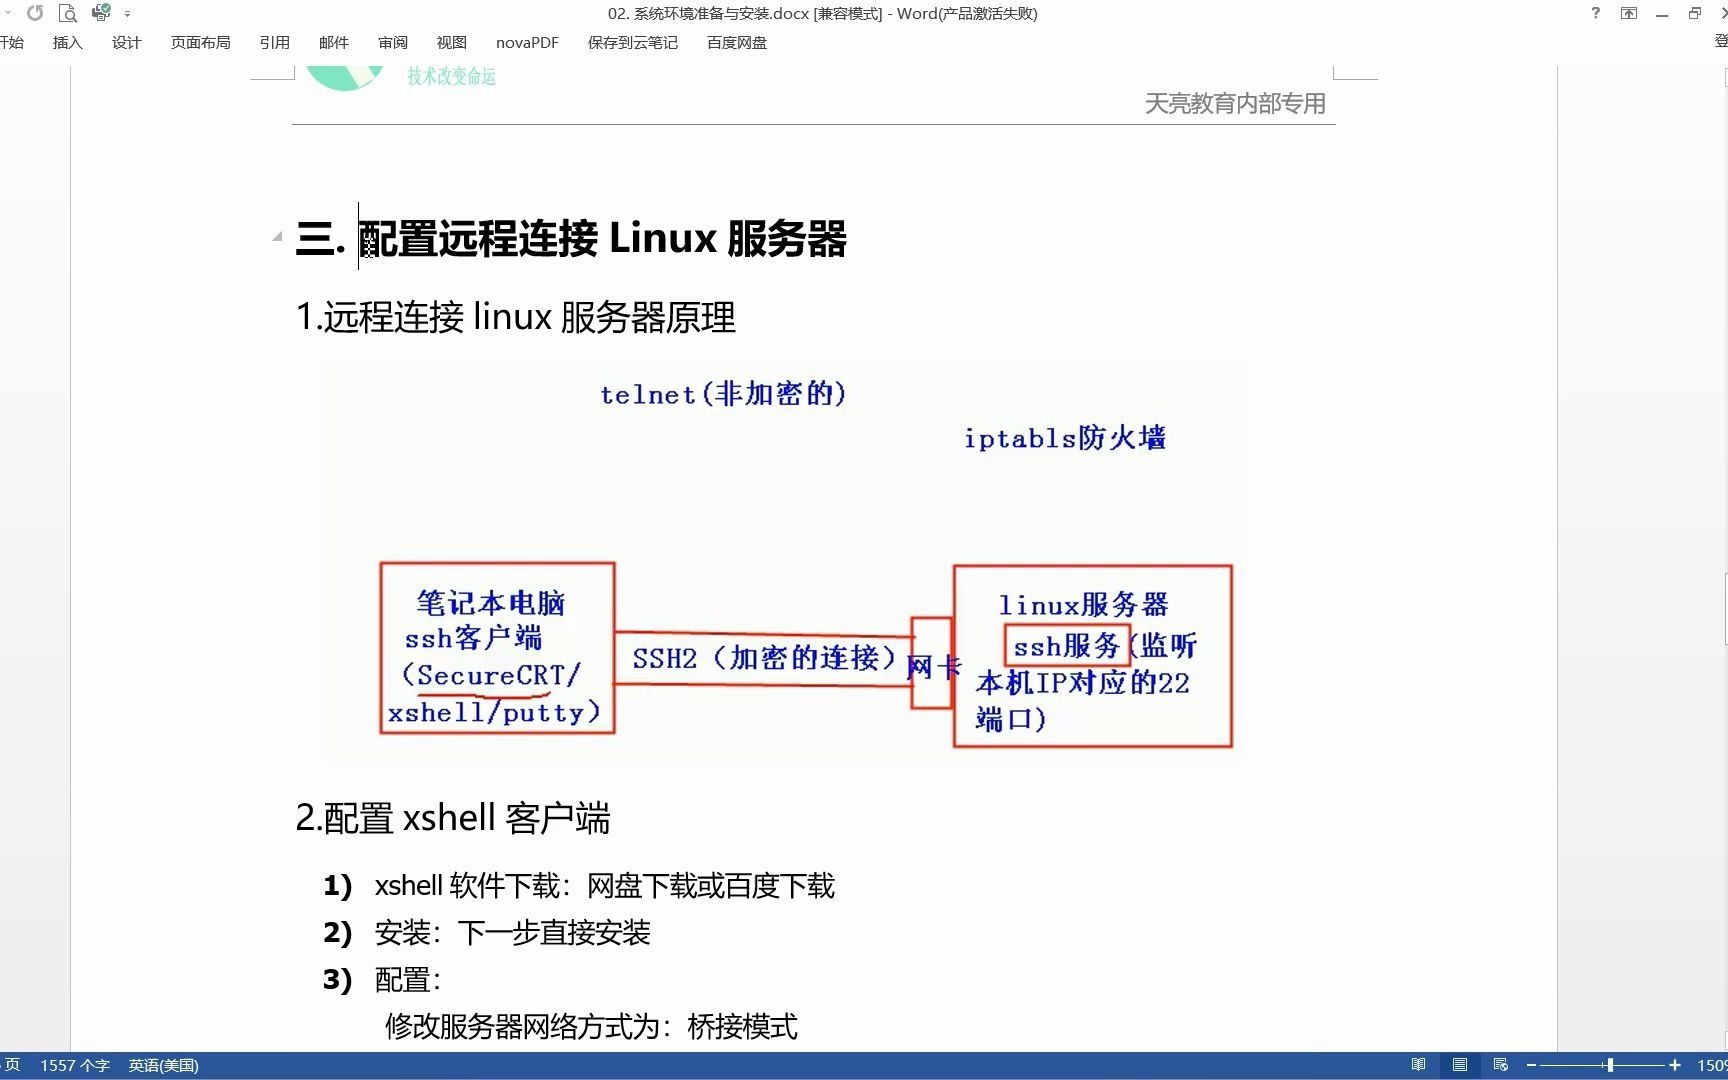Image resolution: width=1728 pixels, height=1080 pixels.
Task: Select the Print Layout view toggle
Action: pyautogui.click(x=1459, y=1064)
